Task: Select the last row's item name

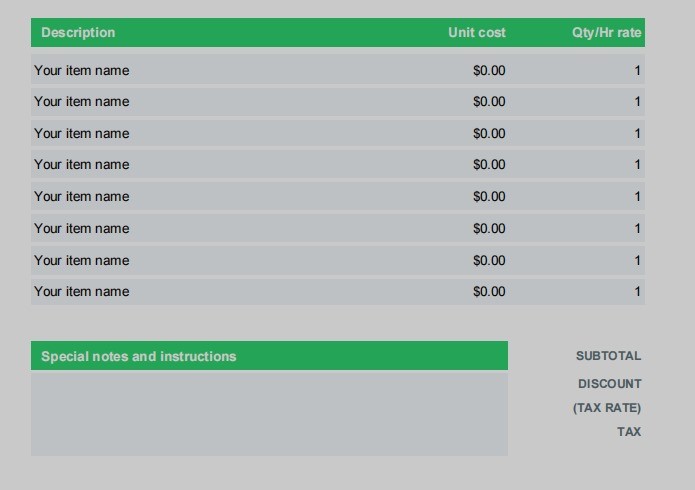Action: pyautogui.click(x=82, y=292)
